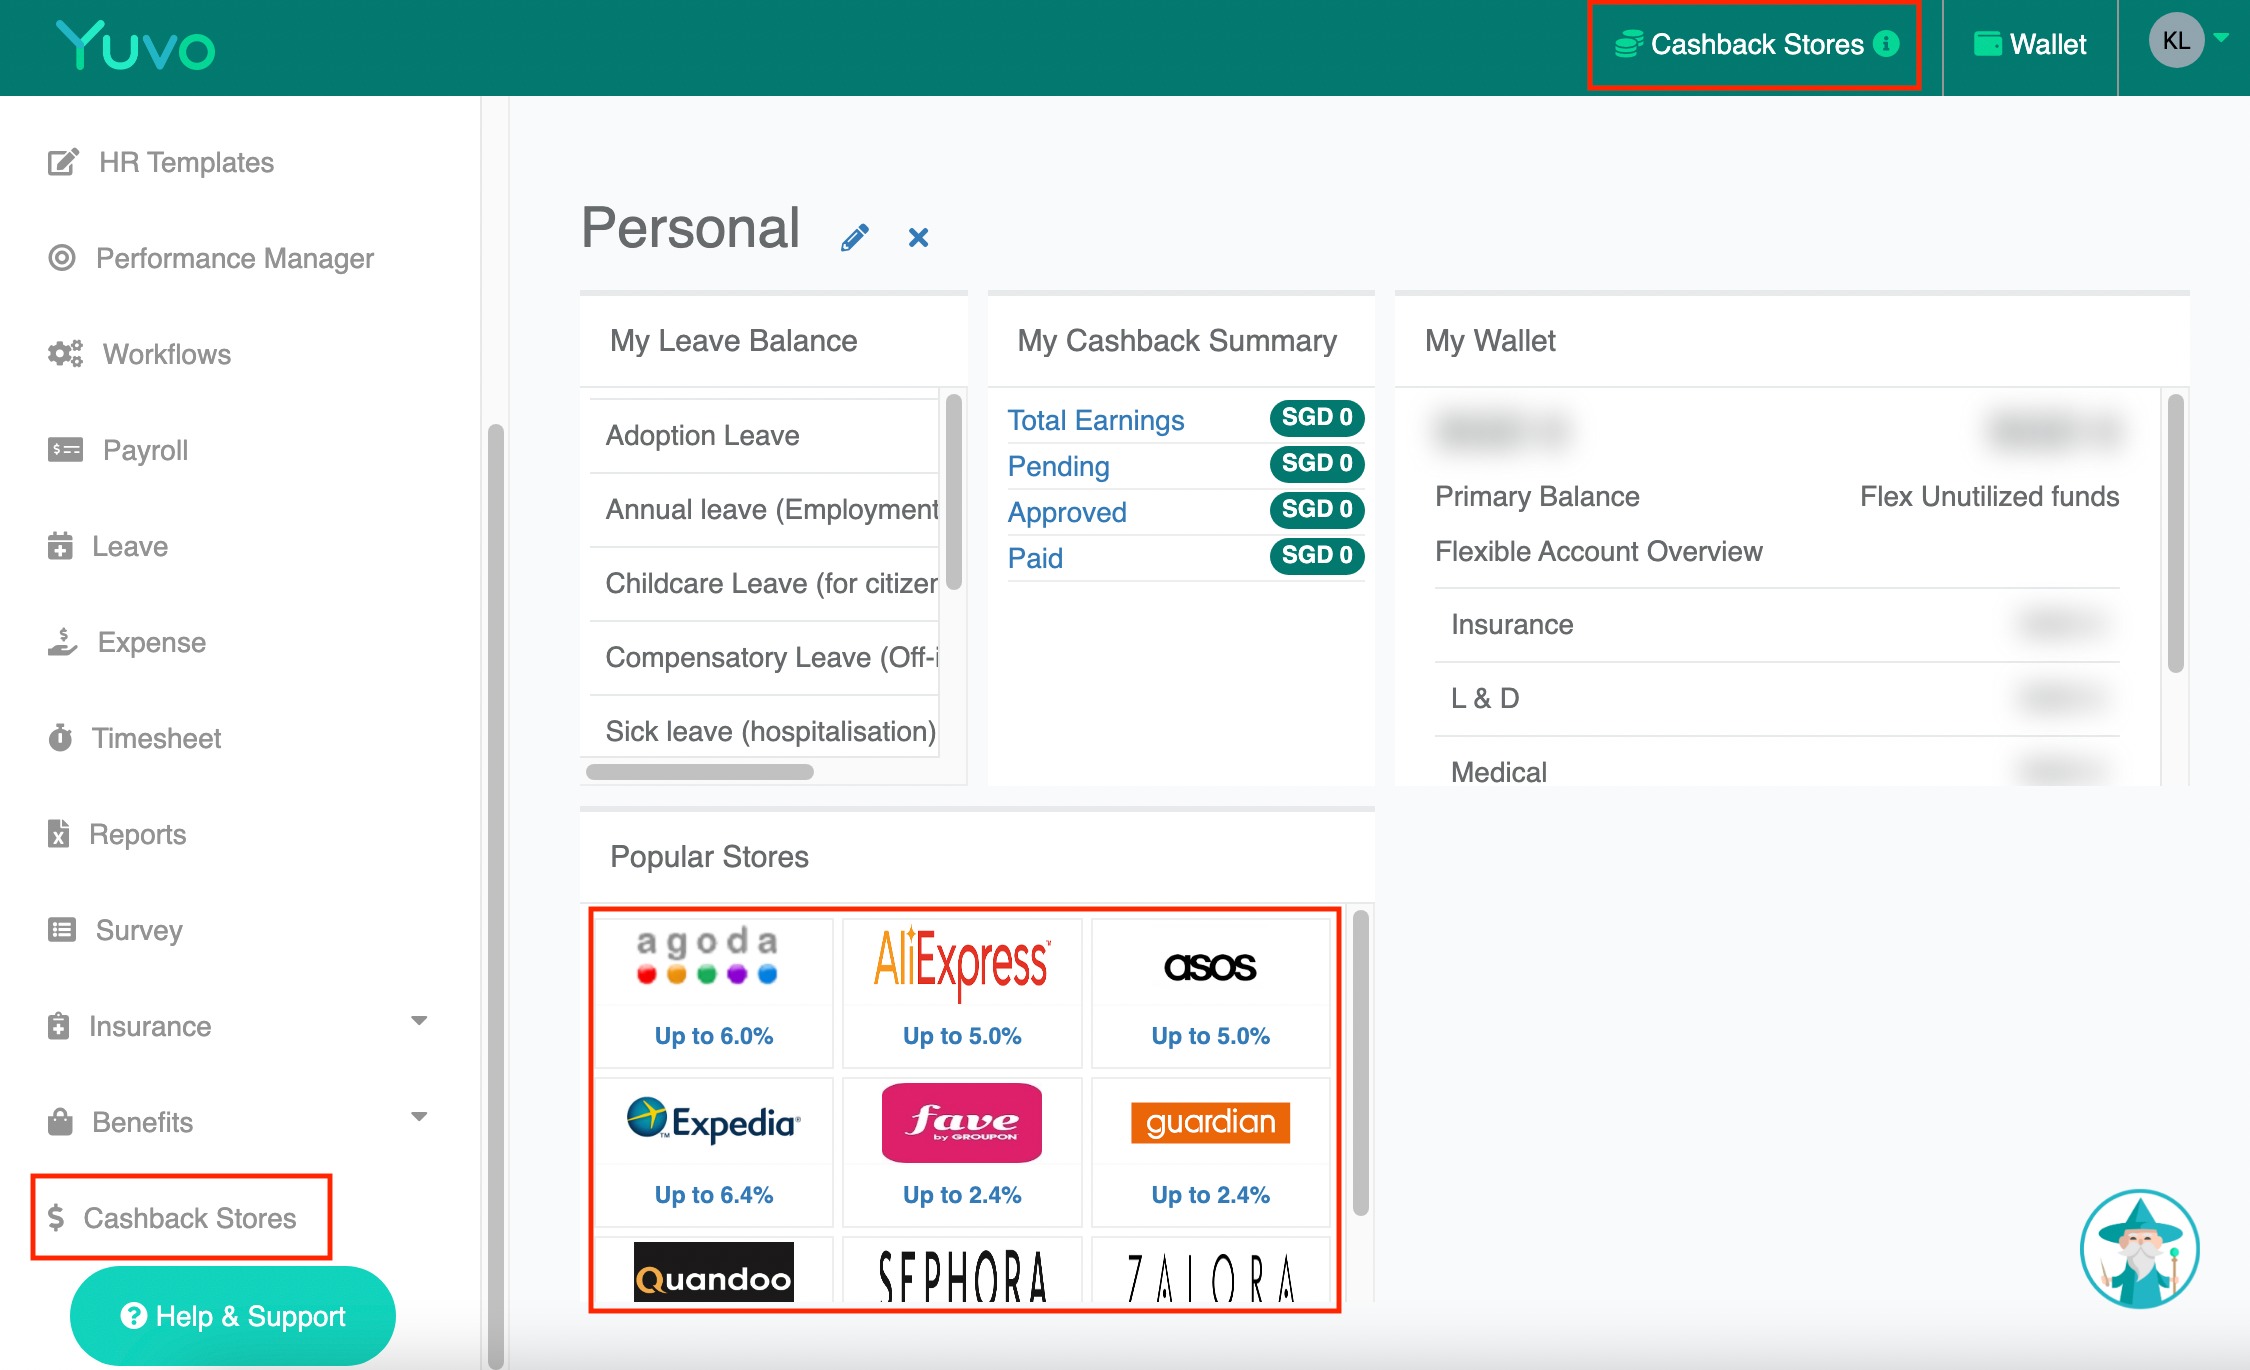Viewport: 2250px width, 1370px height.
Task: Click the Reports file icon
Action: [59, 833]
